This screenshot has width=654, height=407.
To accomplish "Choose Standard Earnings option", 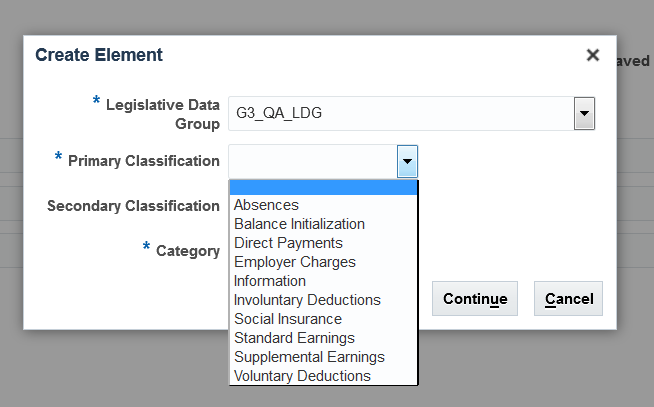I will point(294,338).
